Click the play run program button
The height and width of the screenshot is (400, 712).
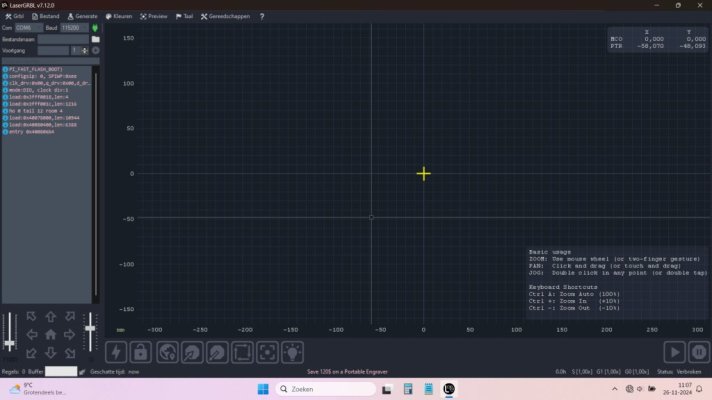tap(675, 352)
